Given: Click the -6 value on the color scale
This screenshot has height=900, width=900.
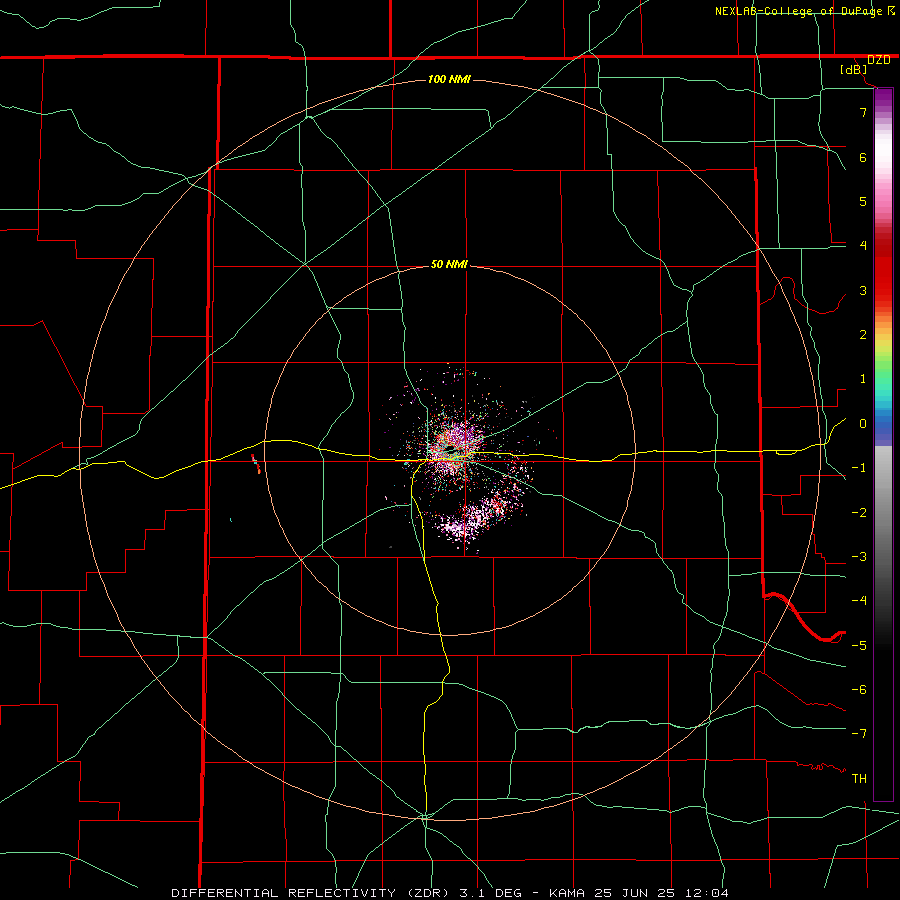Looking at the screenshot, I should pyautogui.click(x=859, y=690).
